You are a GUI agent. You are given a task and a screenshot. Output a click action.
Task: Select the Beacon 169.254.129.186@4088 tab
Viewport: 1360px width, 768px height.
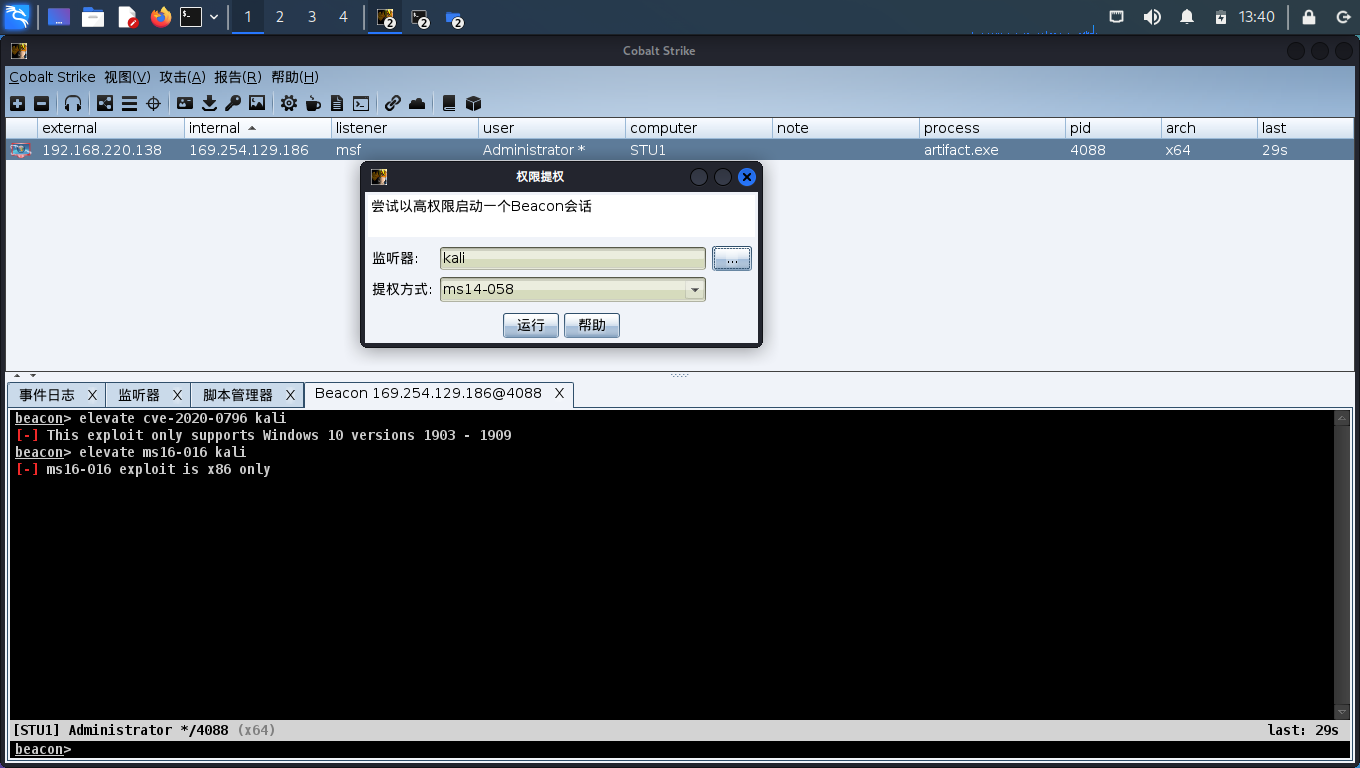pyautogui.click(x=428, y=393)
